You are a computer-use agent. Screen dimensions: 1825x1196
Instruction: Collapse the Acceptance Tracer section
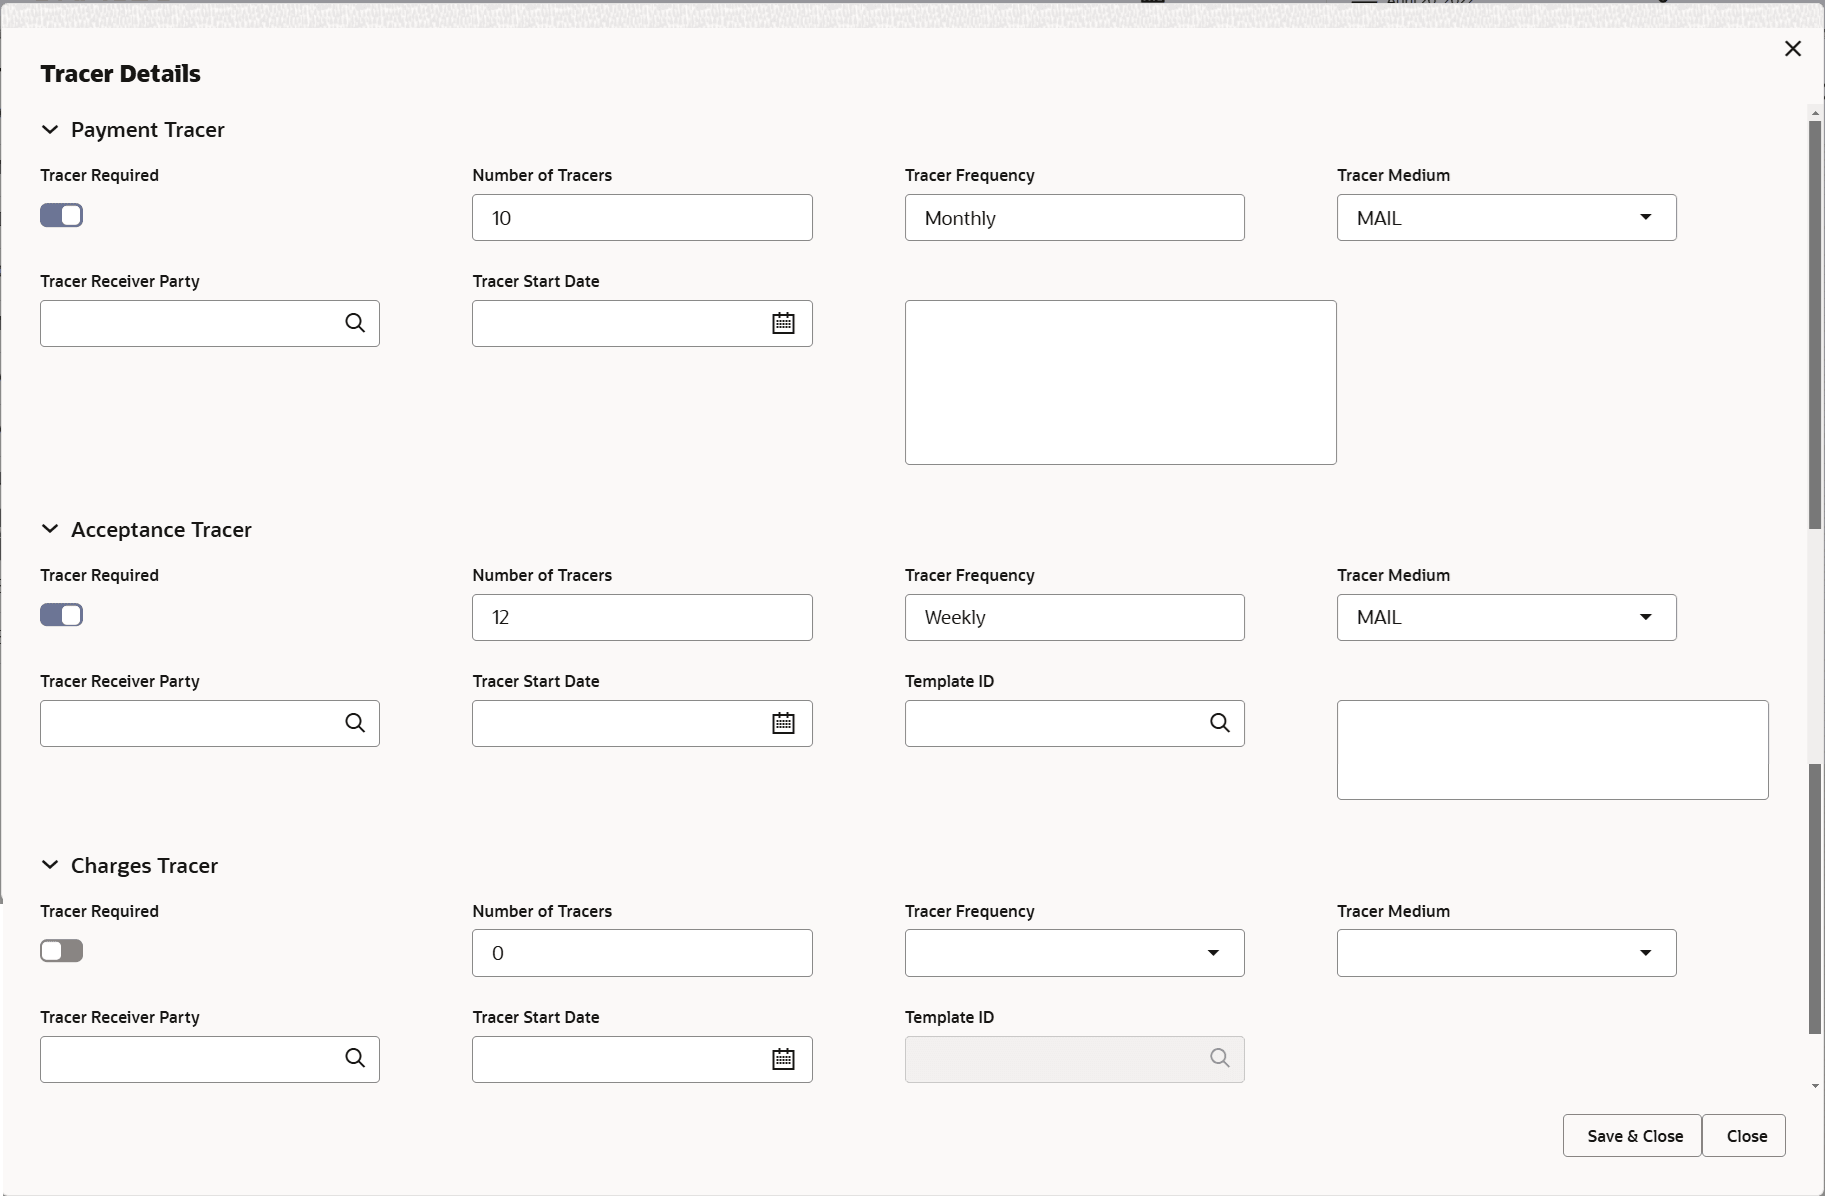point(50,530)
